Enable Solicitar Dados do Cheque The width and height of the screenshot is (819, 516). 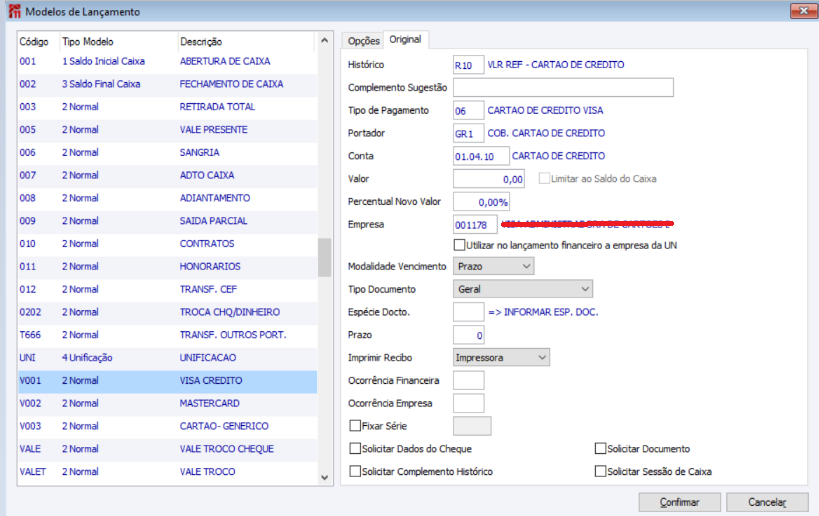pyautogui.click(x=355, y=449)
